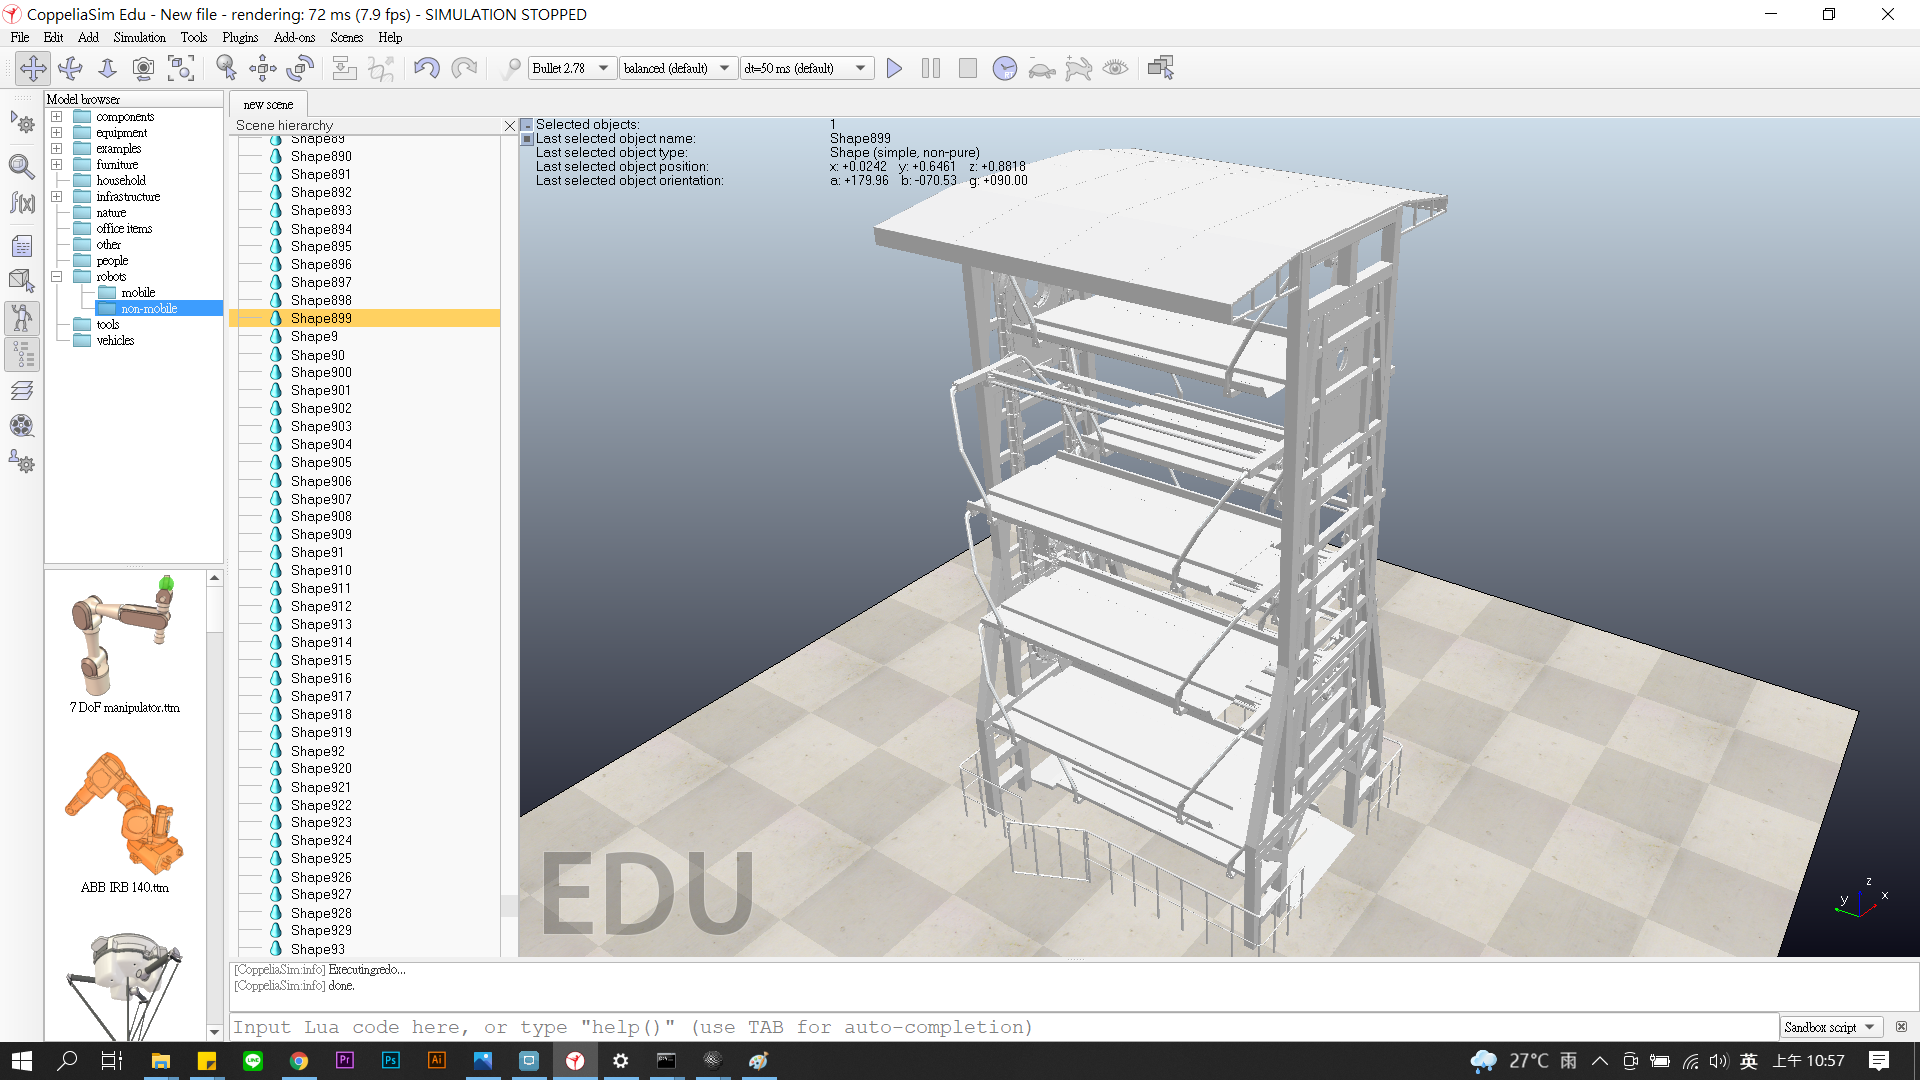Select the camera rotate tool
The width and height of the screenshot is (1920, 1080).
click(x=70, y=68)
